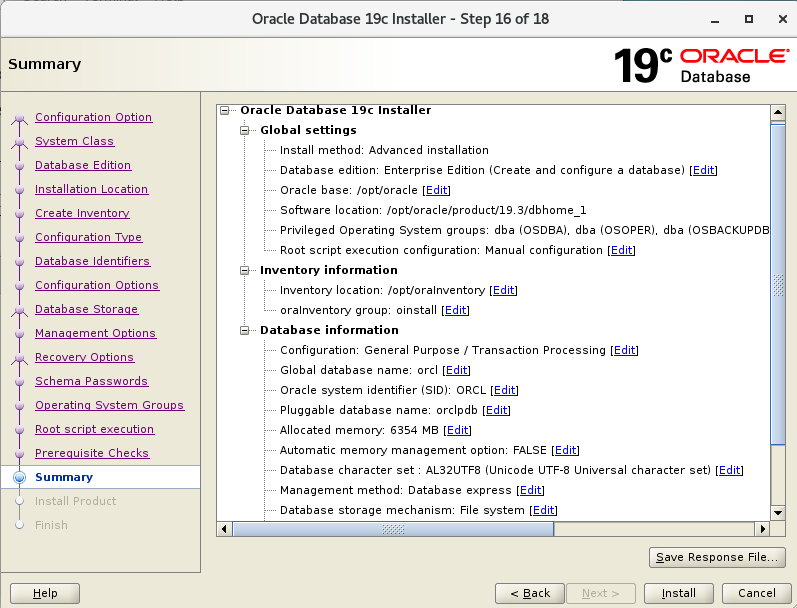This screenshot has height=608, width=797.
Task: Close the Oracle installer window
Action: [783, 19]
